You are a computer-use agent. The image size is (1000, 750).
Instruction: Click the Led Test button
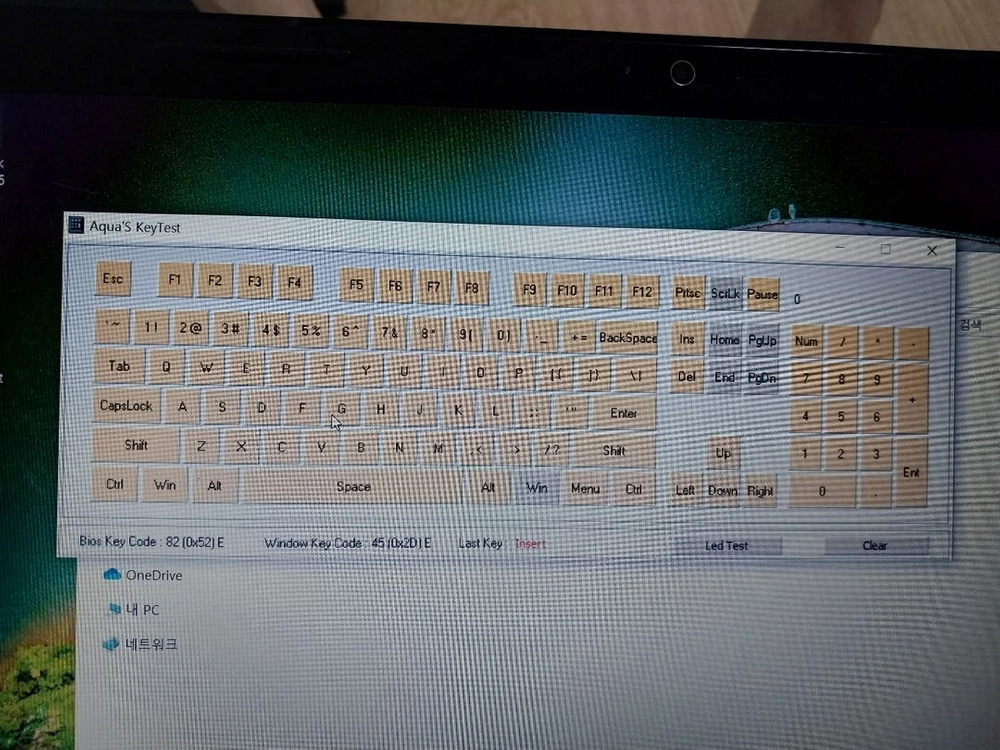coord(728,546)
